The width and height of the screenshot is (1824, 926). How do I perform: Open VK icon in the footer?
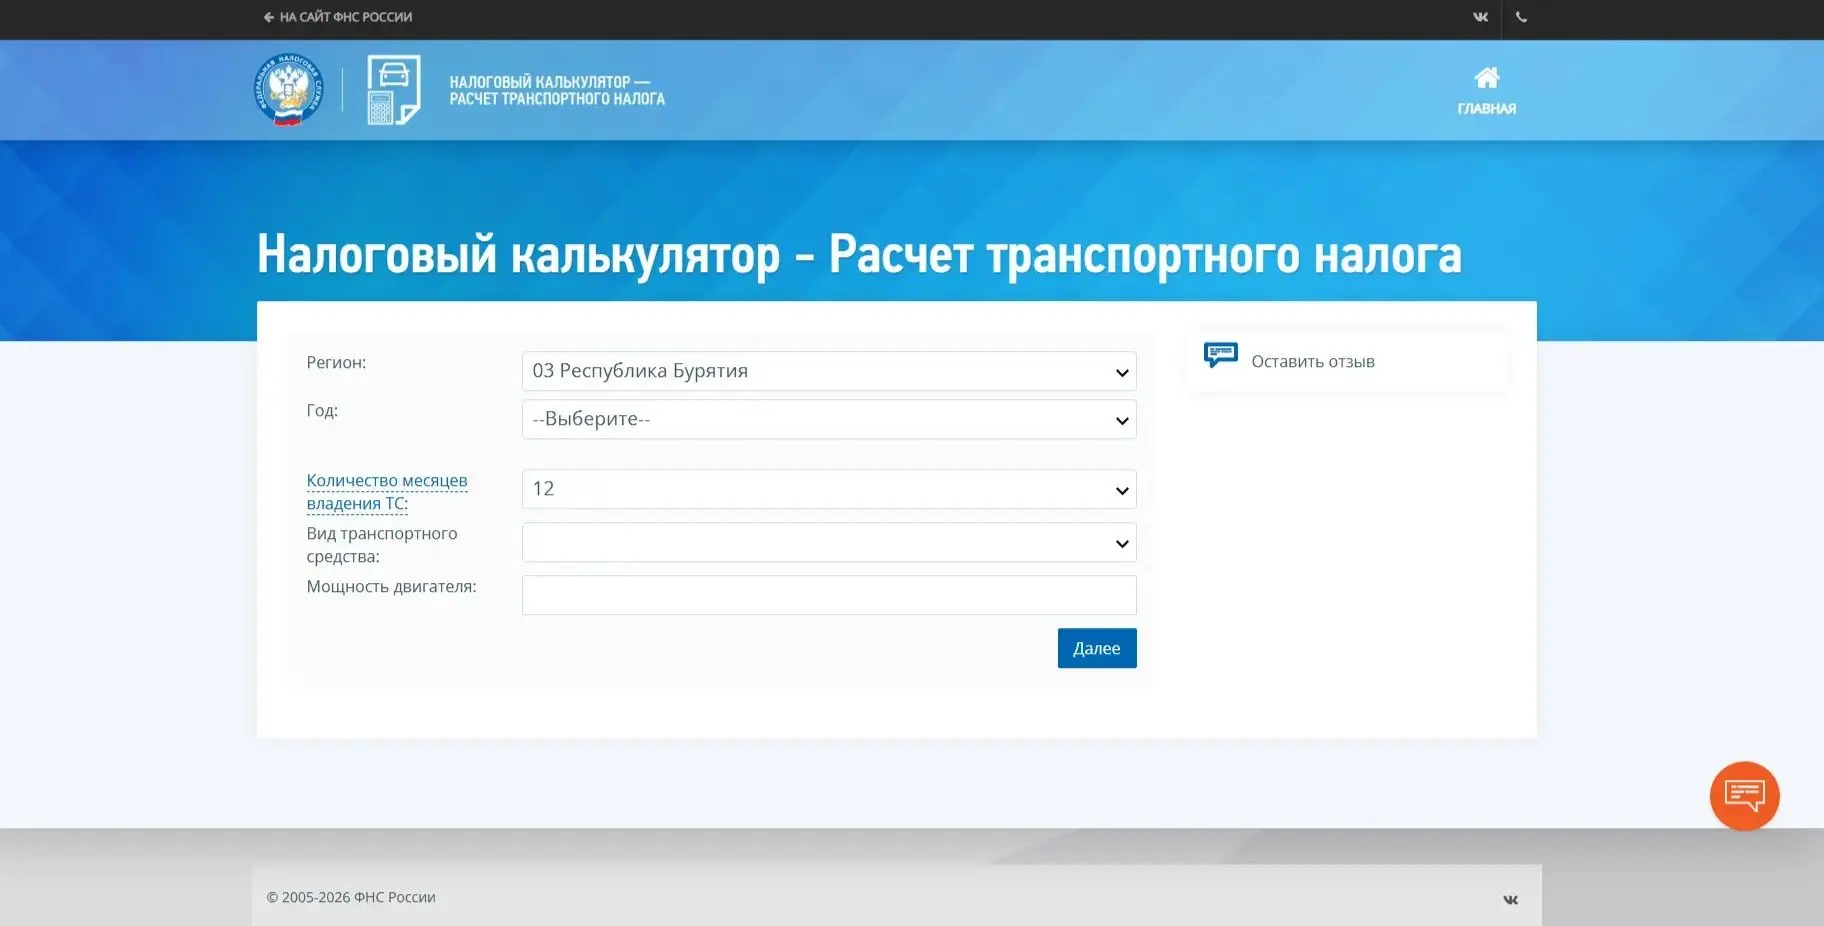pyautogui.click(x=1510, y=900)
